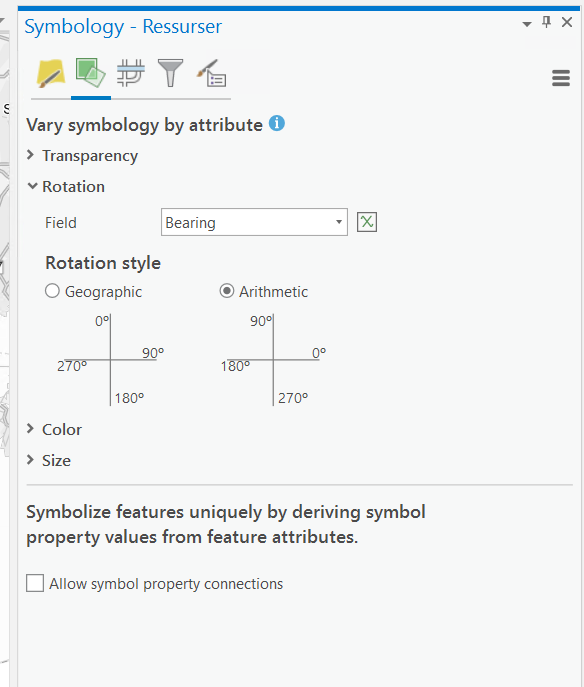Viewport: 584px width, 687px height.
Task: Close the Symbology pane
Action: click(x=567, y=22)
